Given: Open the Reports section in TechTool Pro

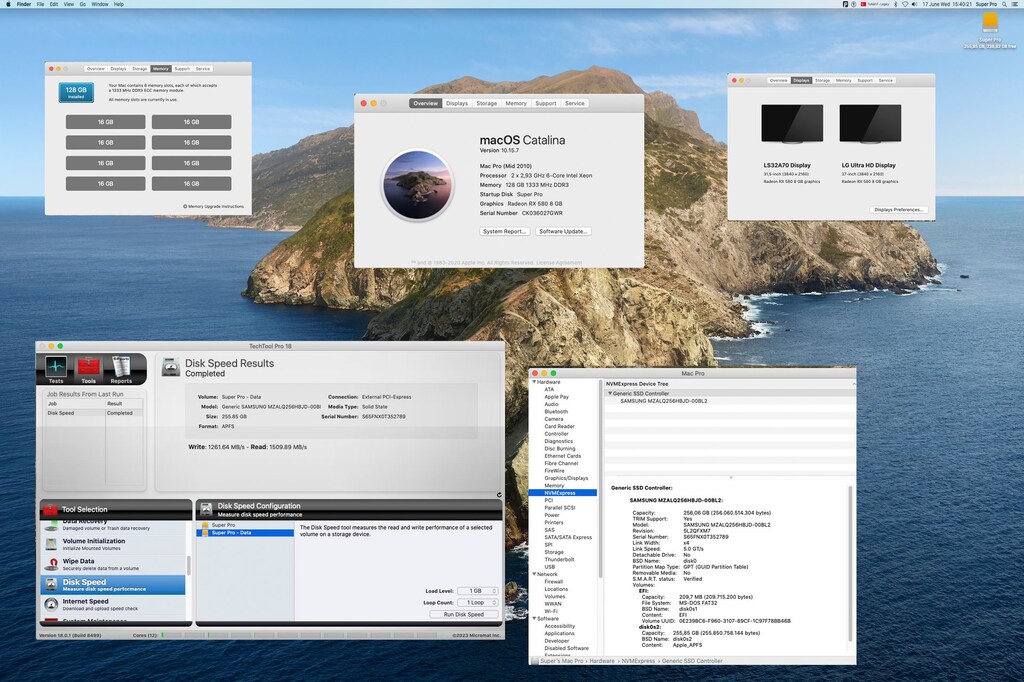Looking at the screenshot, I should click(x=121, y=370).
